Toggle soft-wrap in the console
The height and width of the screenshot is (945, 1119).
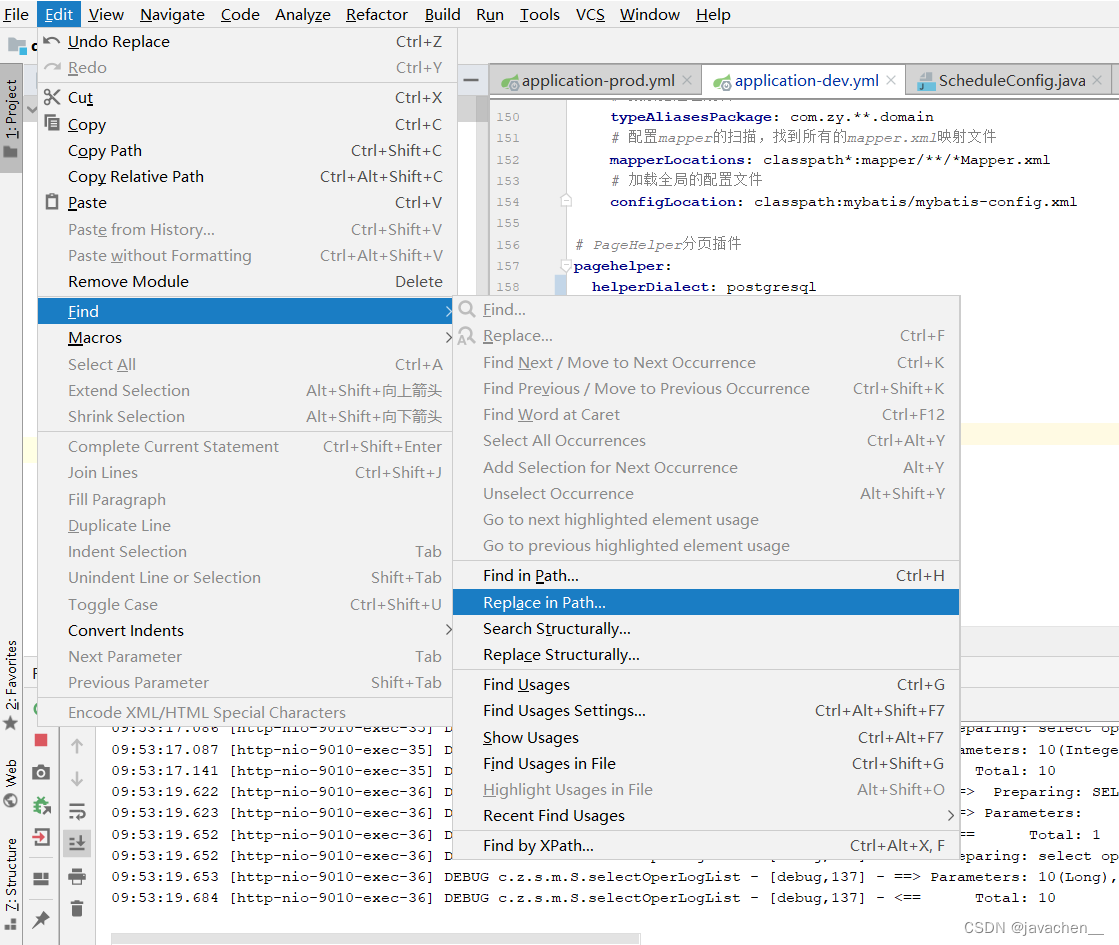[77, 812]
